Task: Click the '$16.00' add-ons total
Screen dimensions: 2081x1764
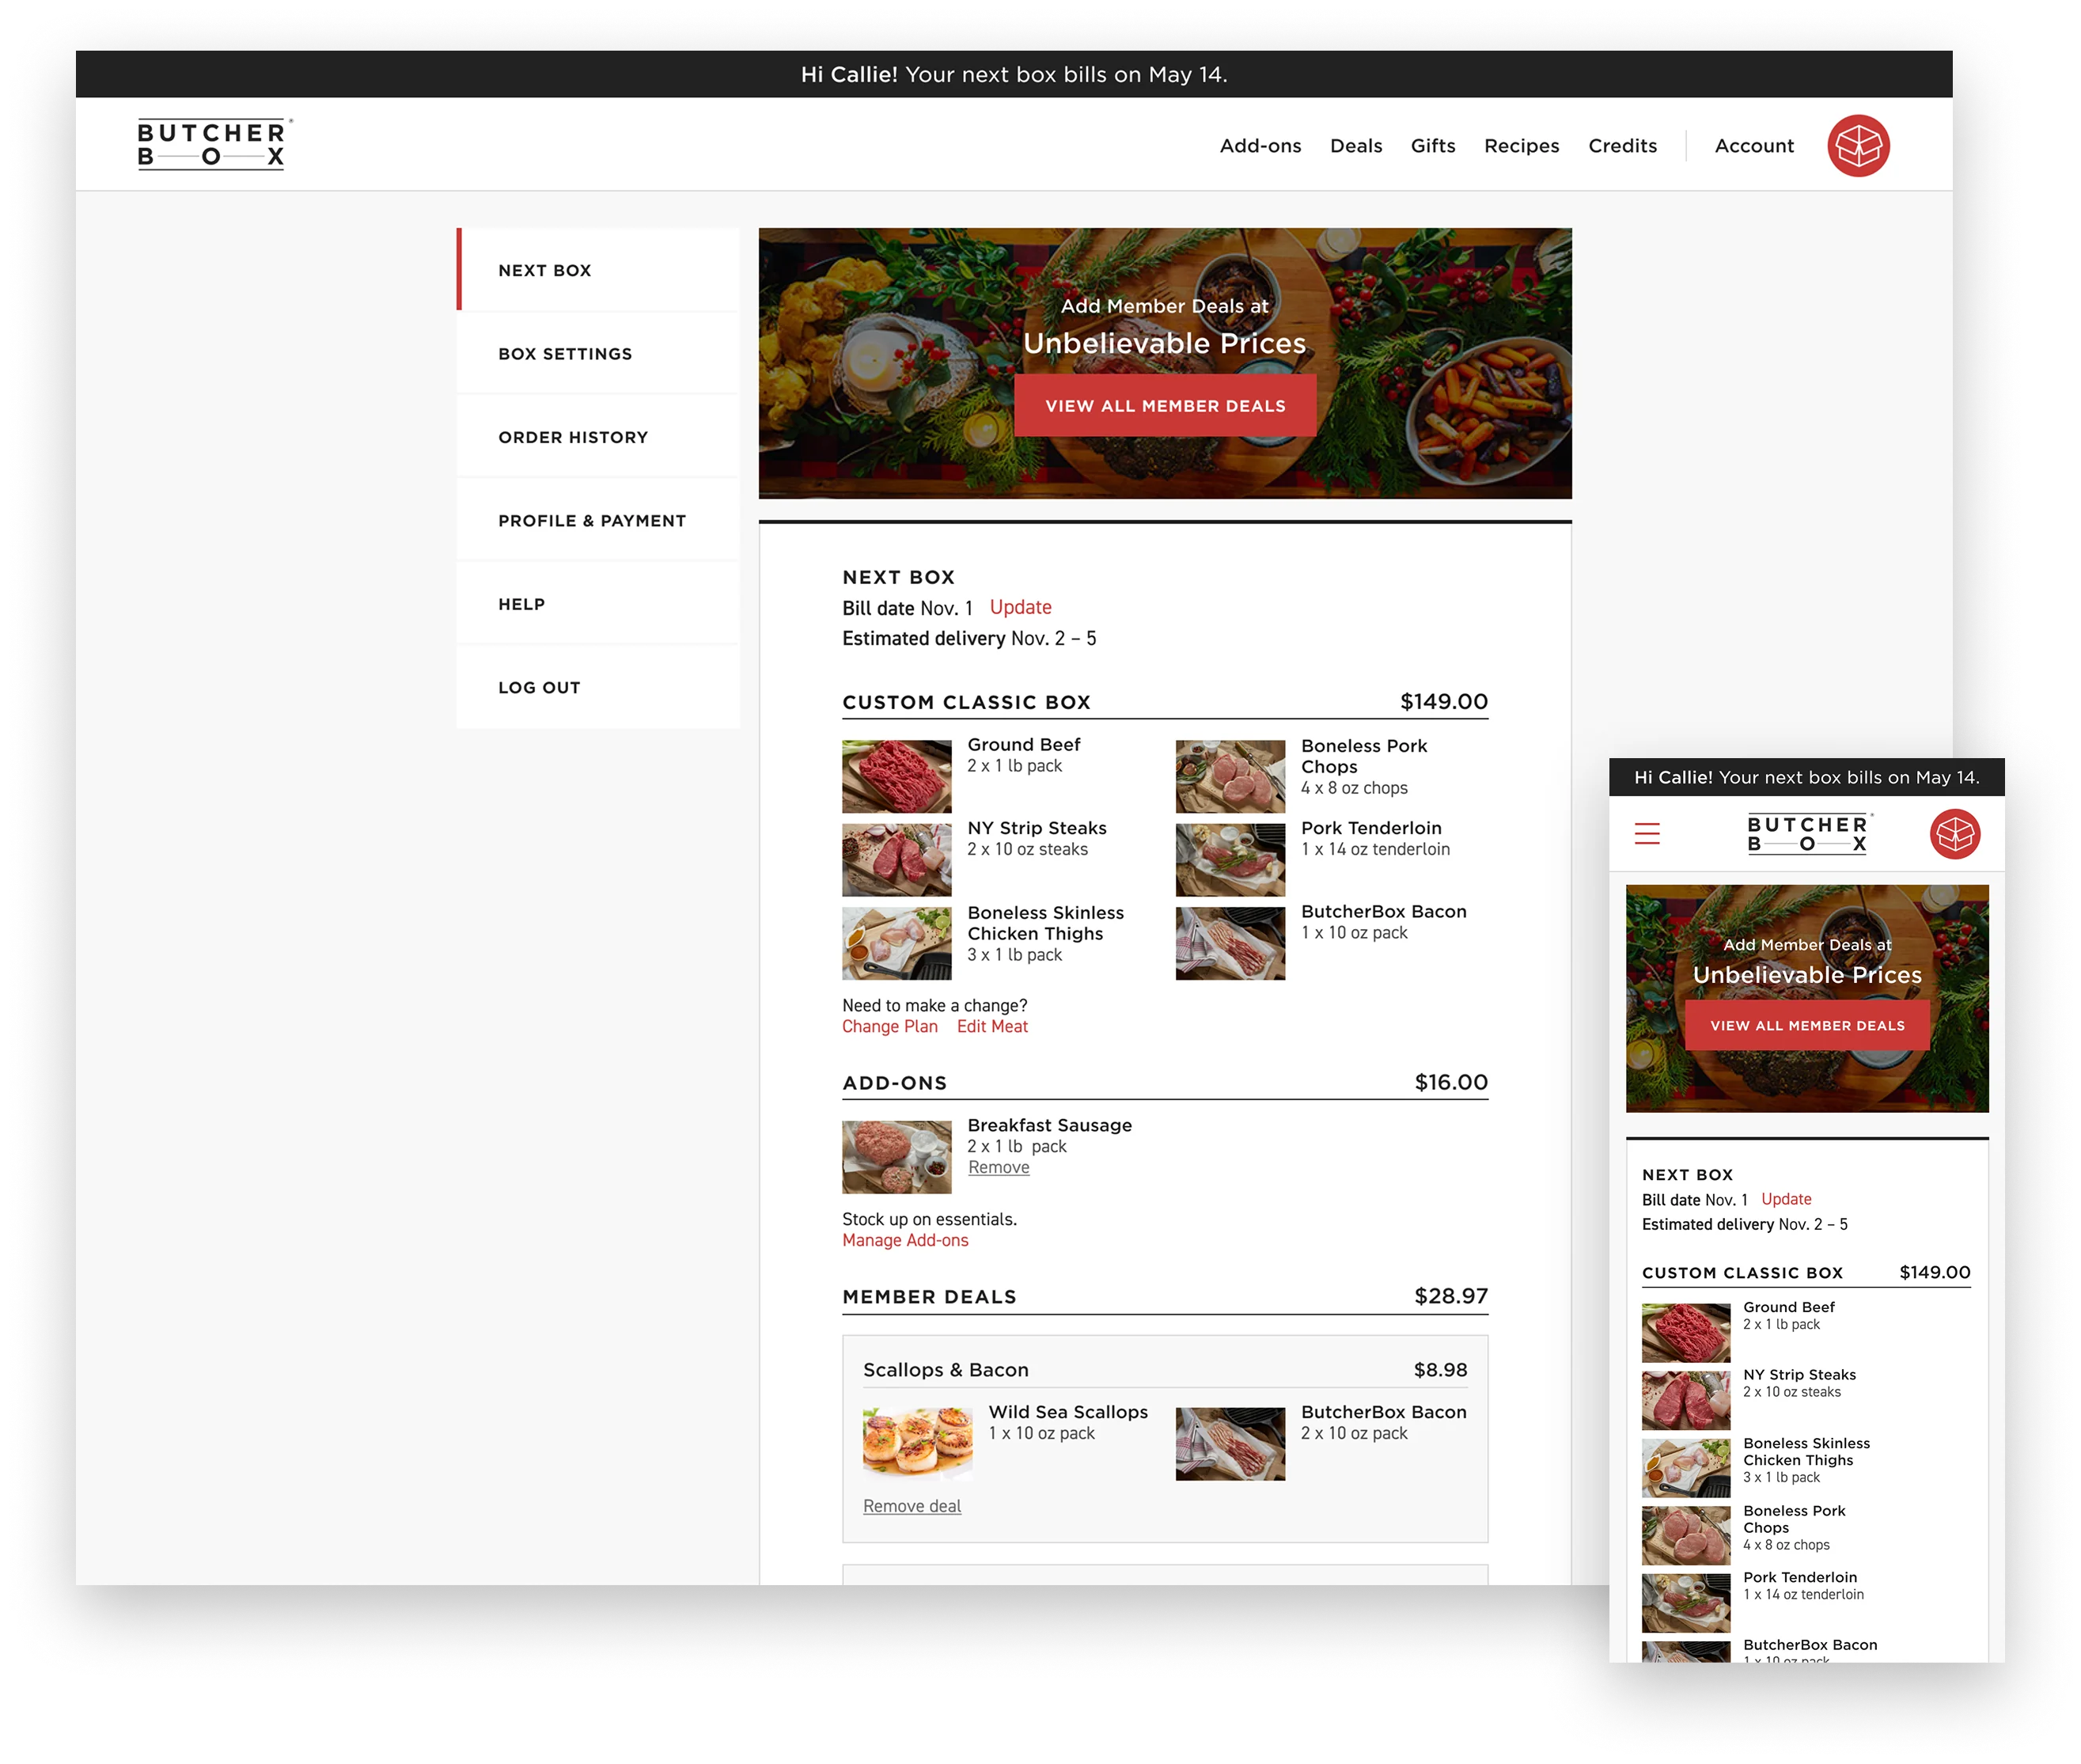Action: pos(1450,1082)
